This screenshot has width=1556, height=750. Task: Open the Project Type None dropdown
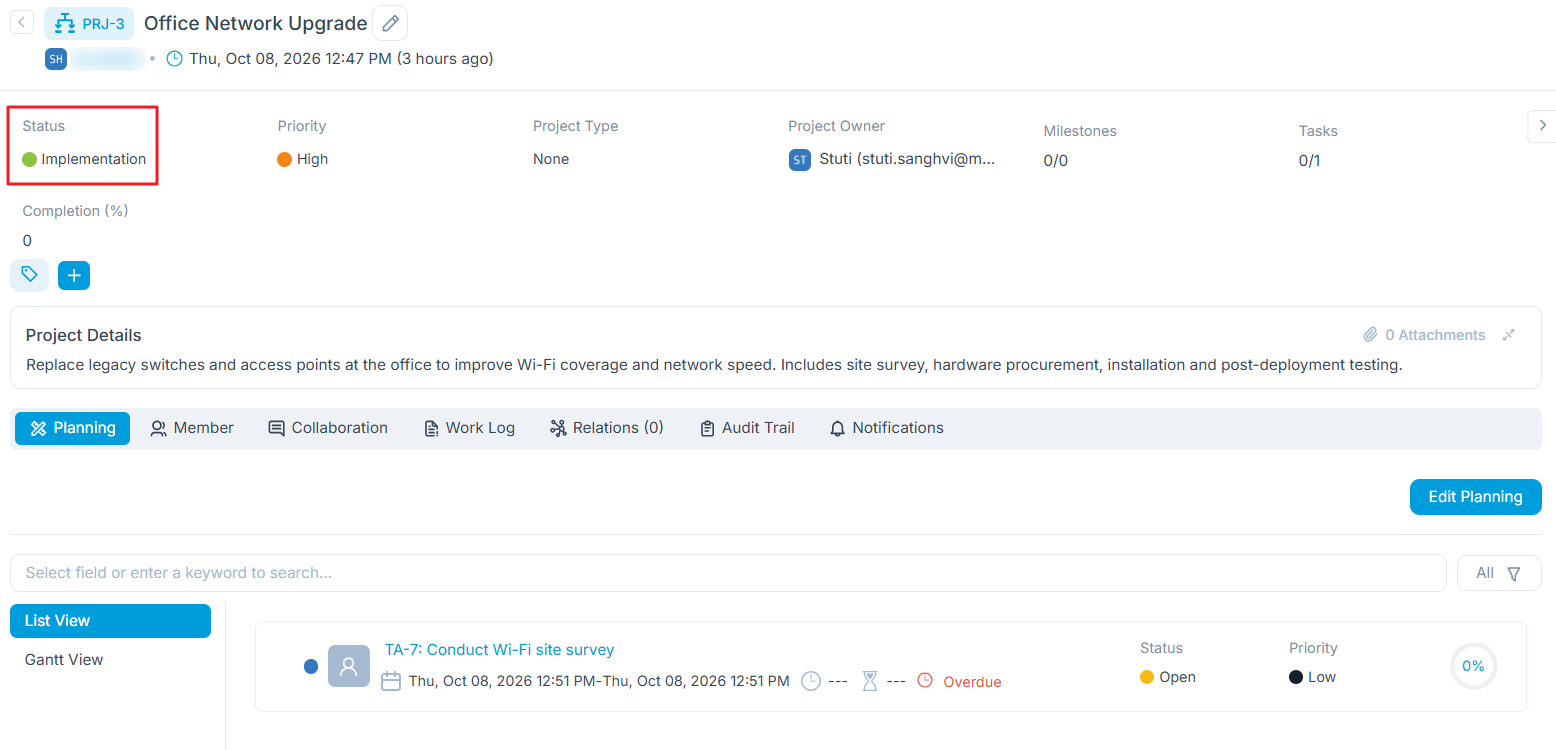pyautogui.click(x=551, y=159)
